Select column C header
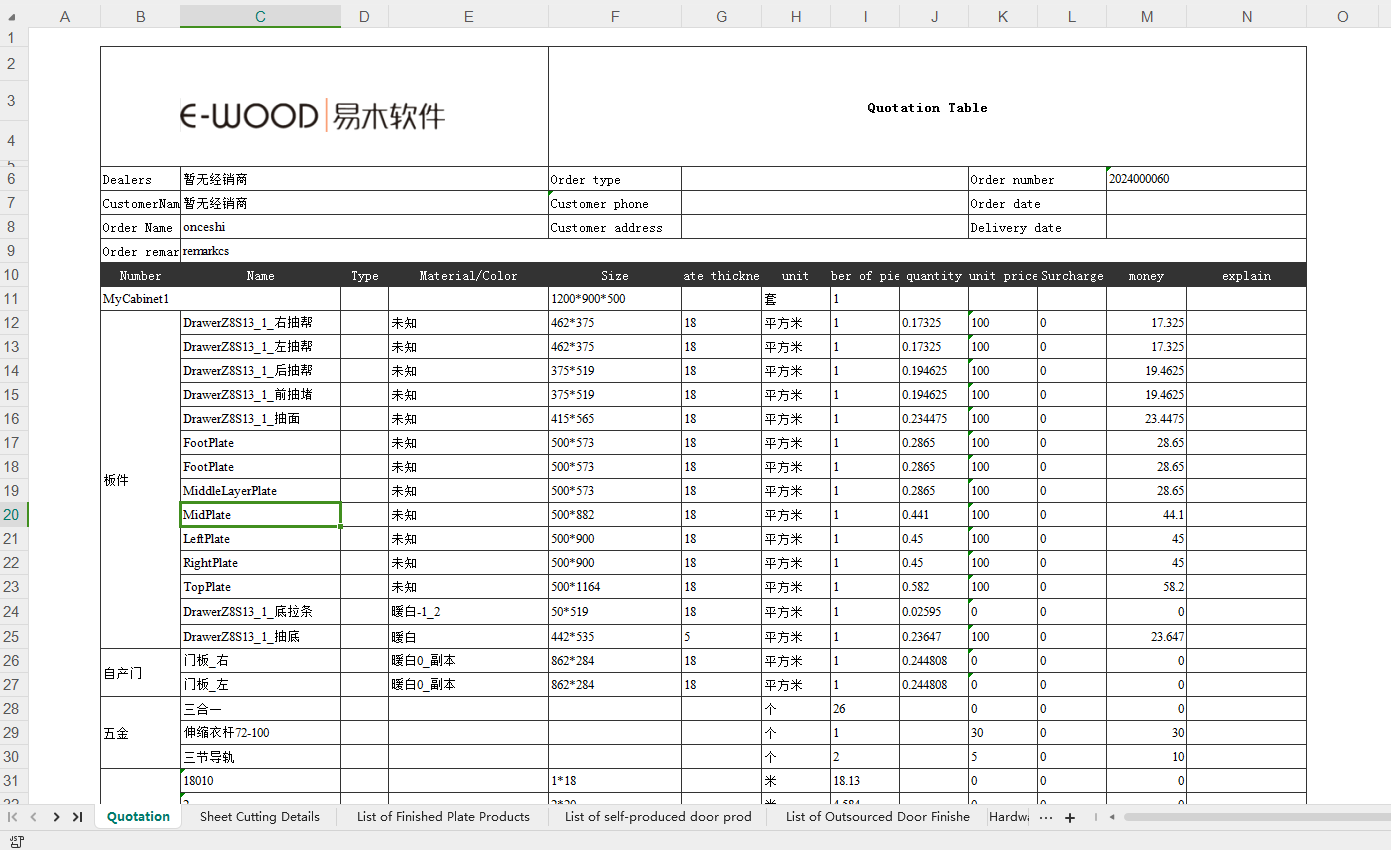The width and height of the screenshot is (1391, 850). pos(260,16)
